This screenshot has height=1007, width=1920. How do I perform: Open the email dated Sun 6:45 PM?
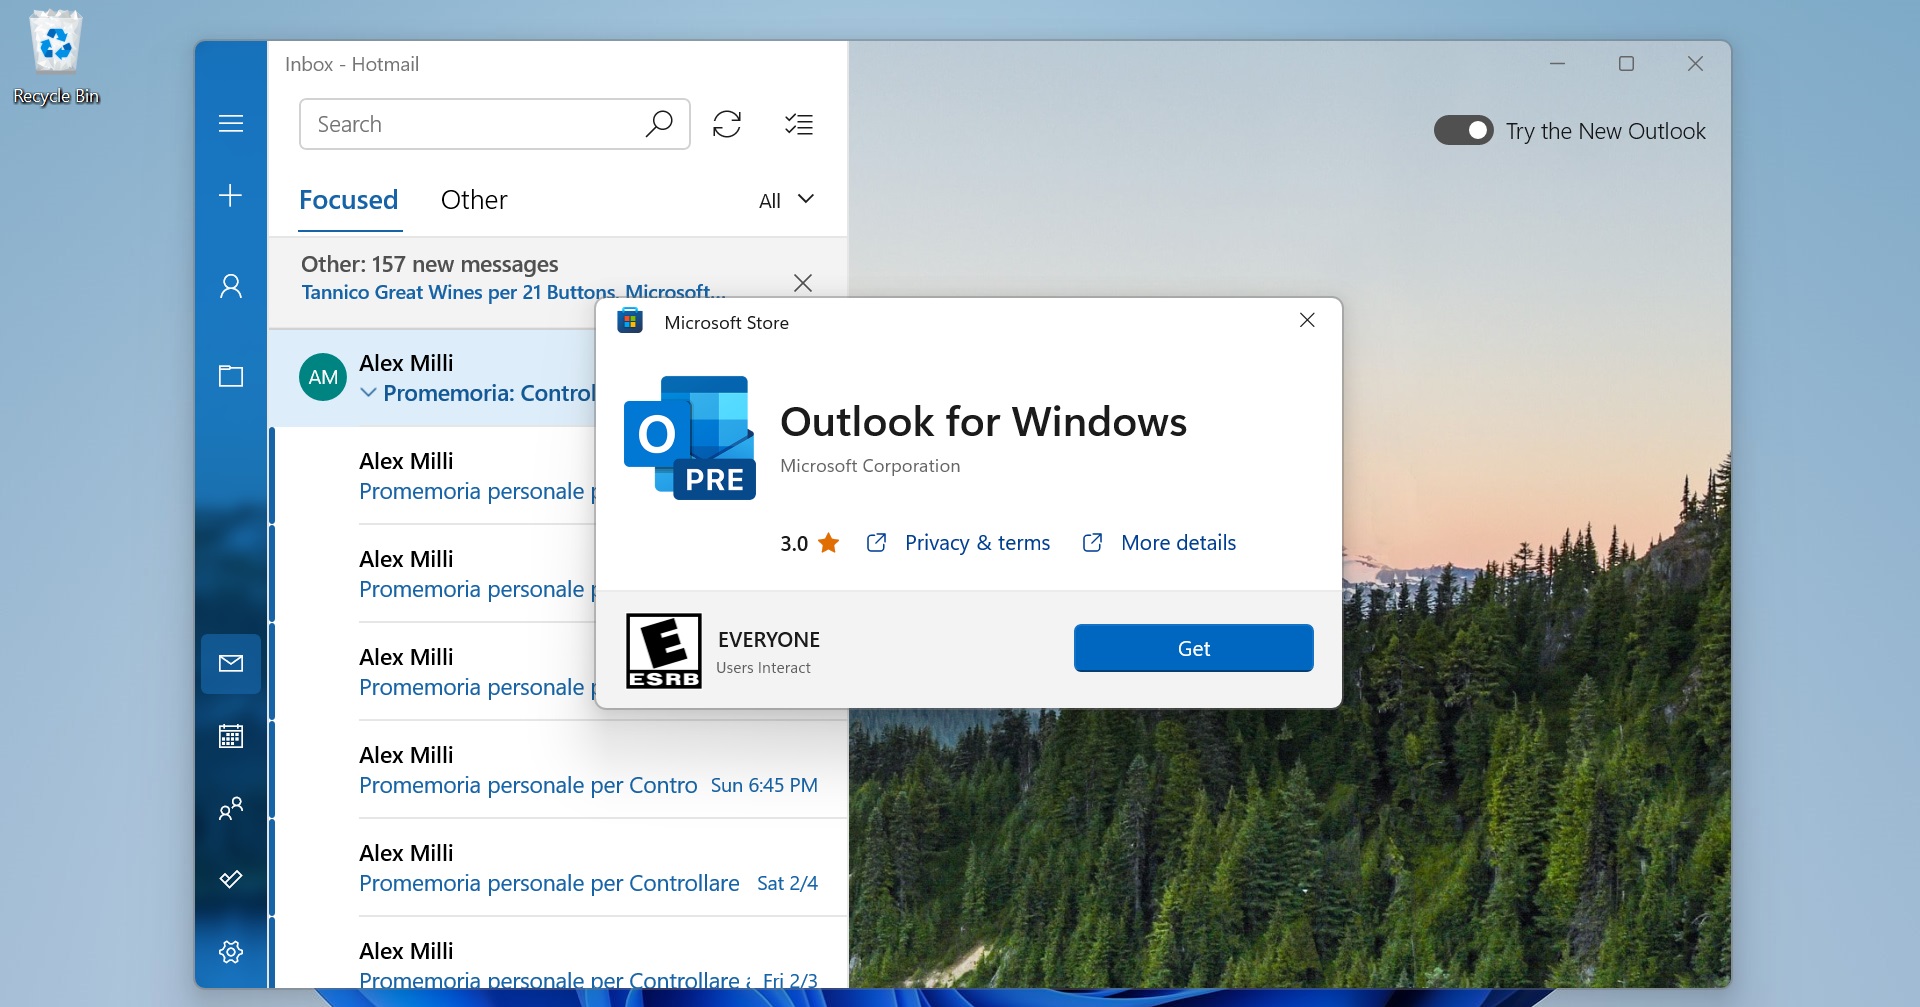(x=559, y=770)
